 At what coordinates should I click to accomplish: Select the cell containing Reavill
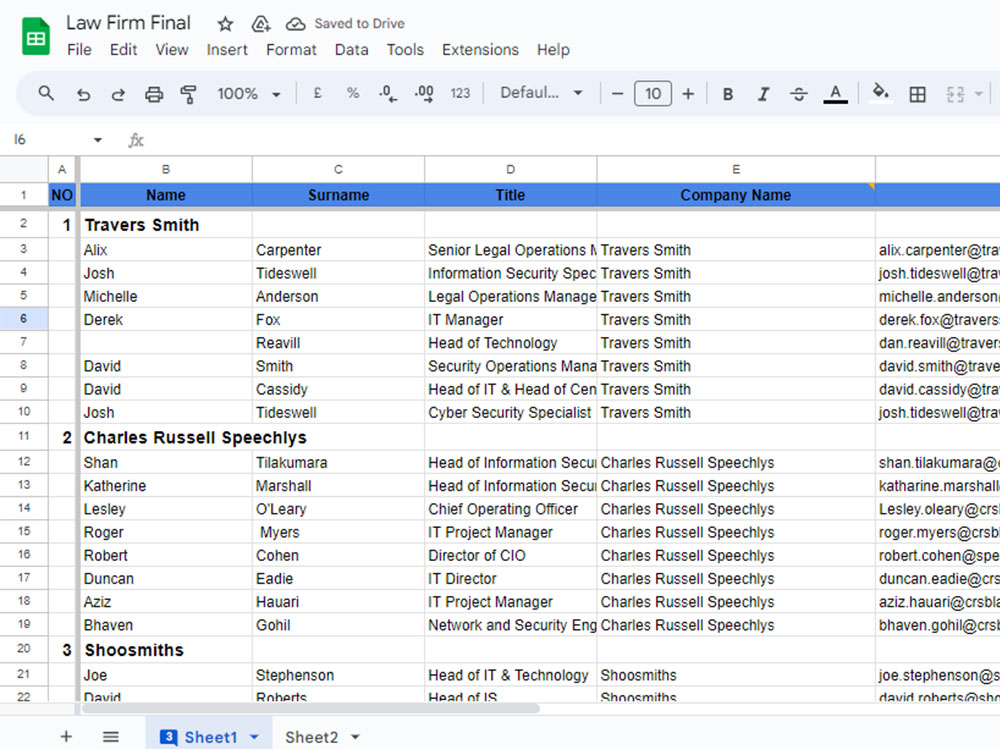[x=338, y=342]
